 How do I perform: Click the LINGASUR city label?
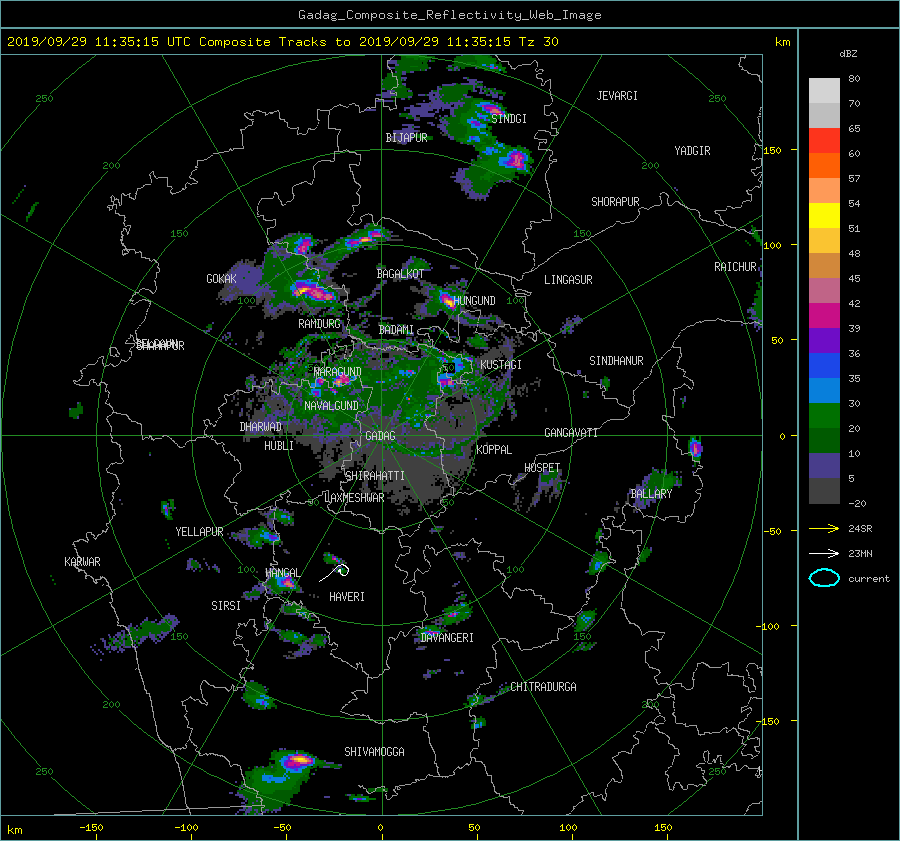tap(568, 280)
